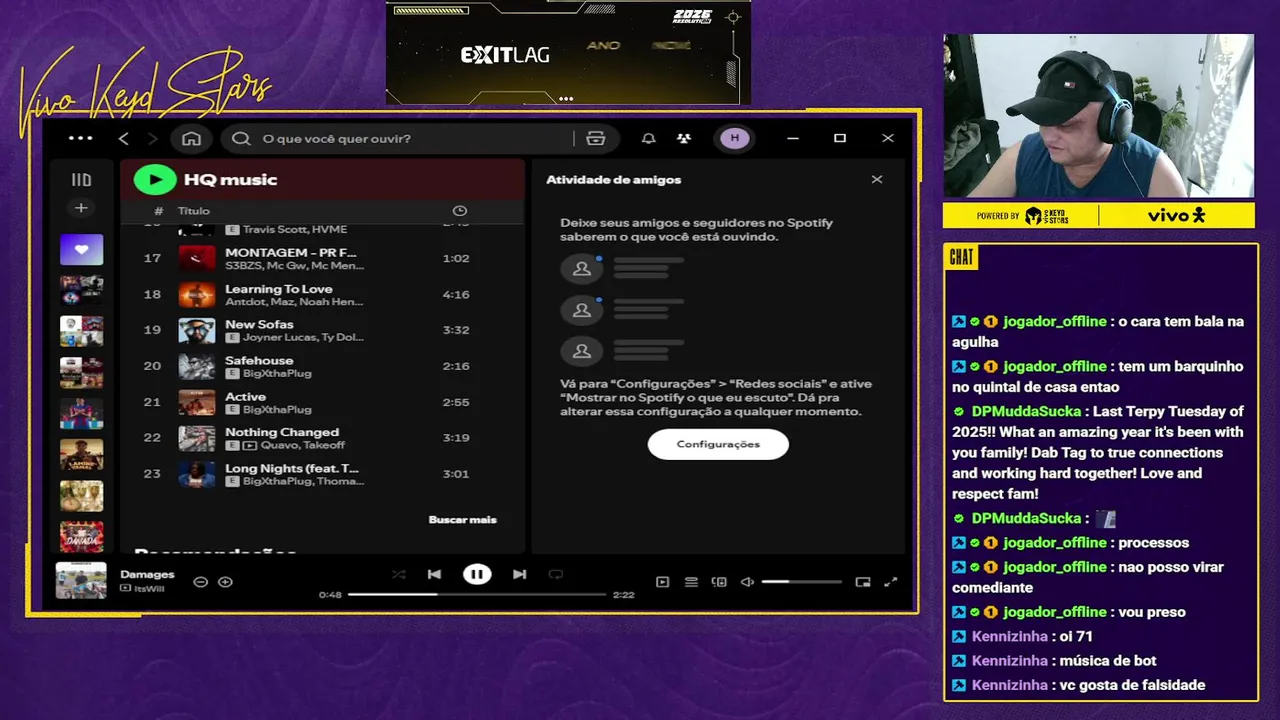Minimize the Spotify window
The width and height of the screenshot is (1280, 720).
click(793, 138)
